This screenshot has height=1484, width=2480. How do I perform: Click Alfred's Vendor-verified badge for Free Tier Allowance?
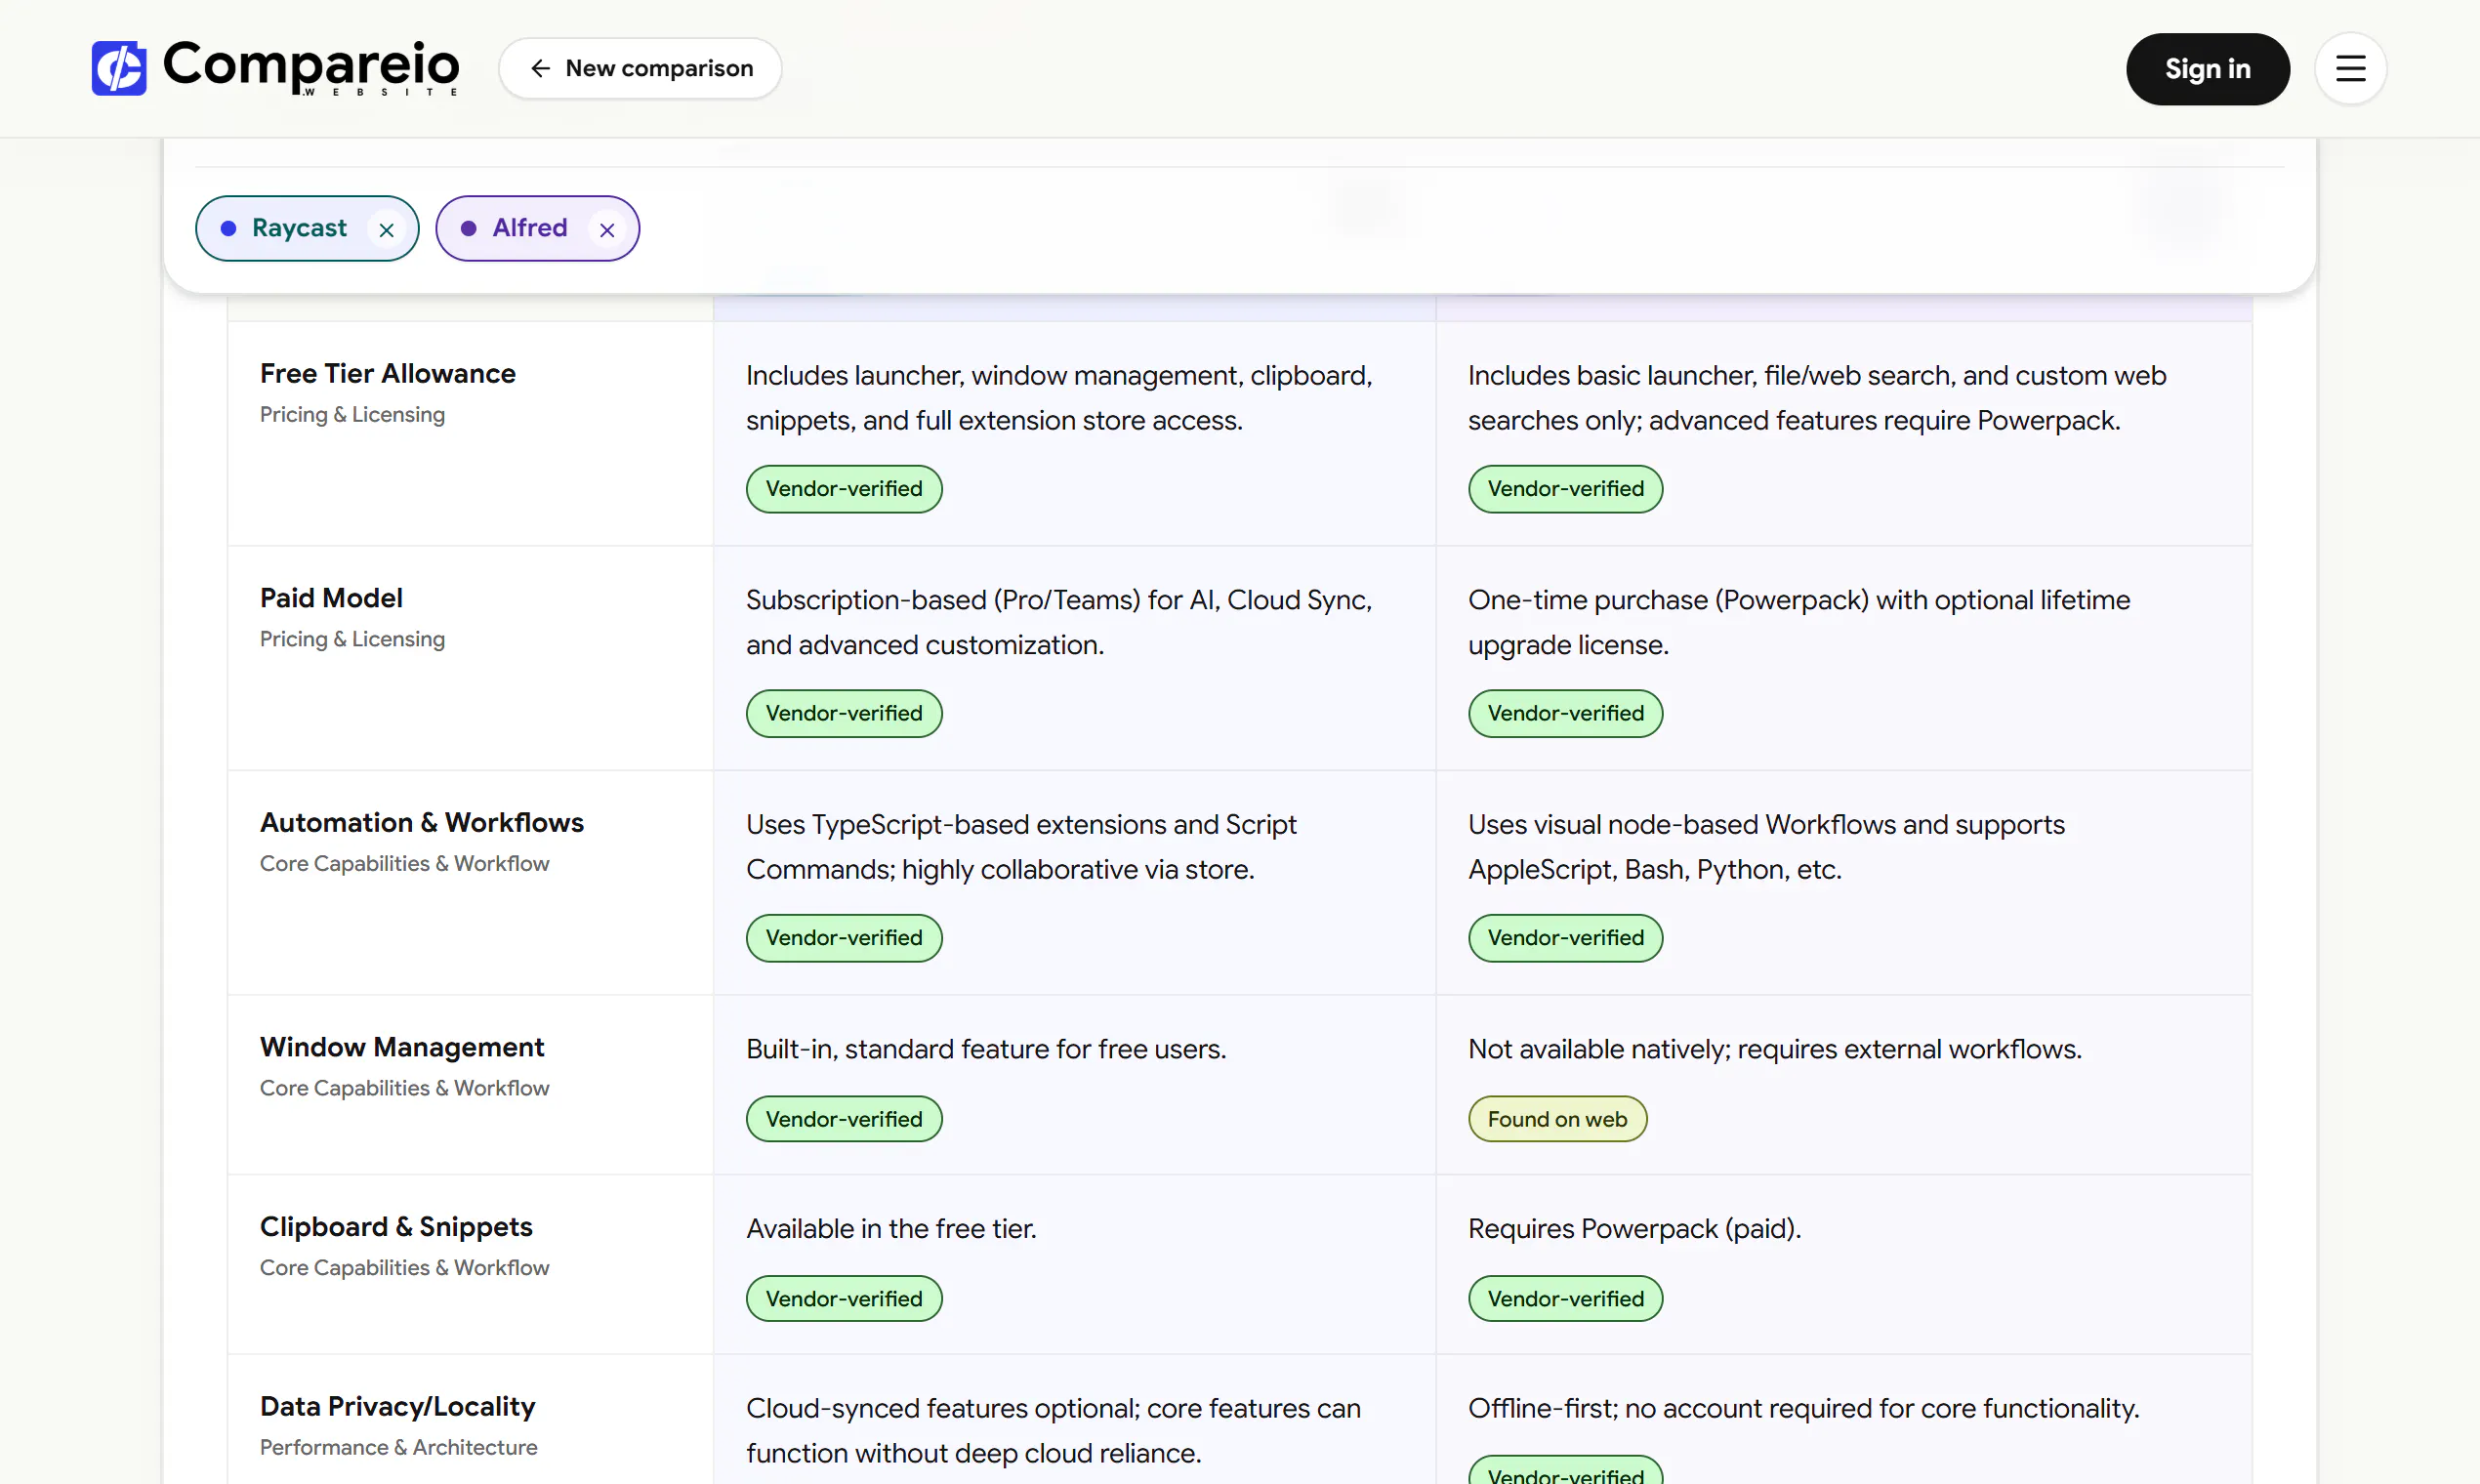(1566, 489)
